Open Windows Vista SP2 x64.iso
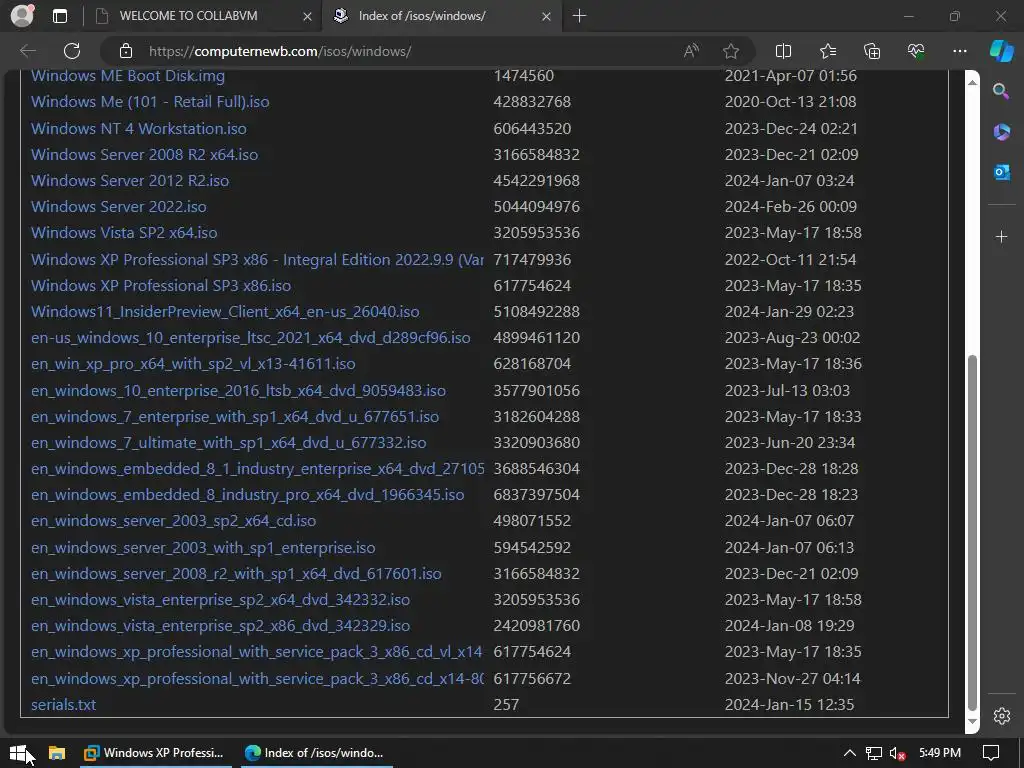Image resolution: width=1024 pixels, height=768 pixels. click(124, 233)
